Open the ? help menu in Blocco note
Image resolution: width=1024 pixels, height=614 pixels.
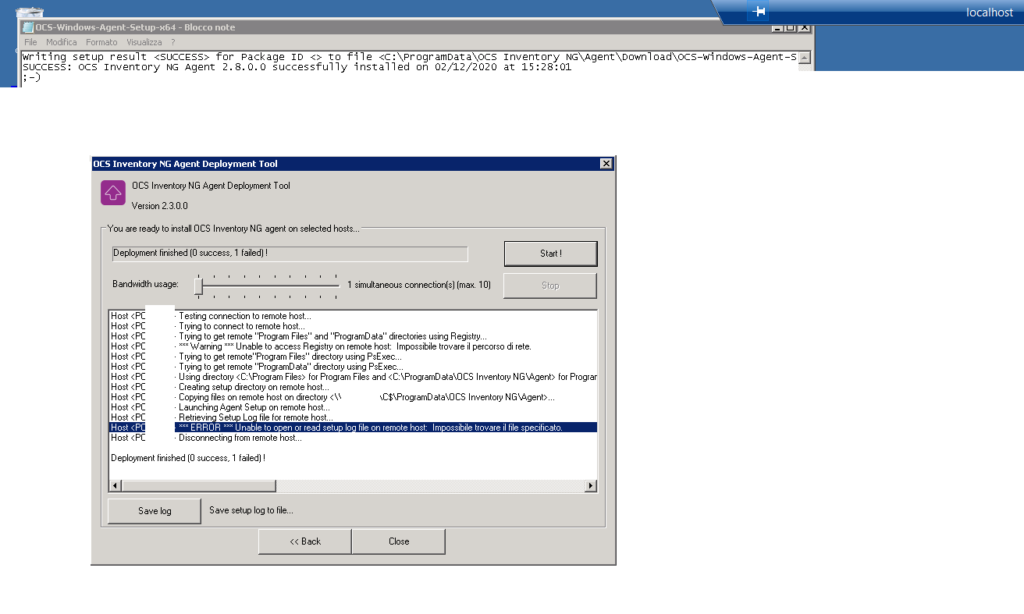[x=173, y=42]
